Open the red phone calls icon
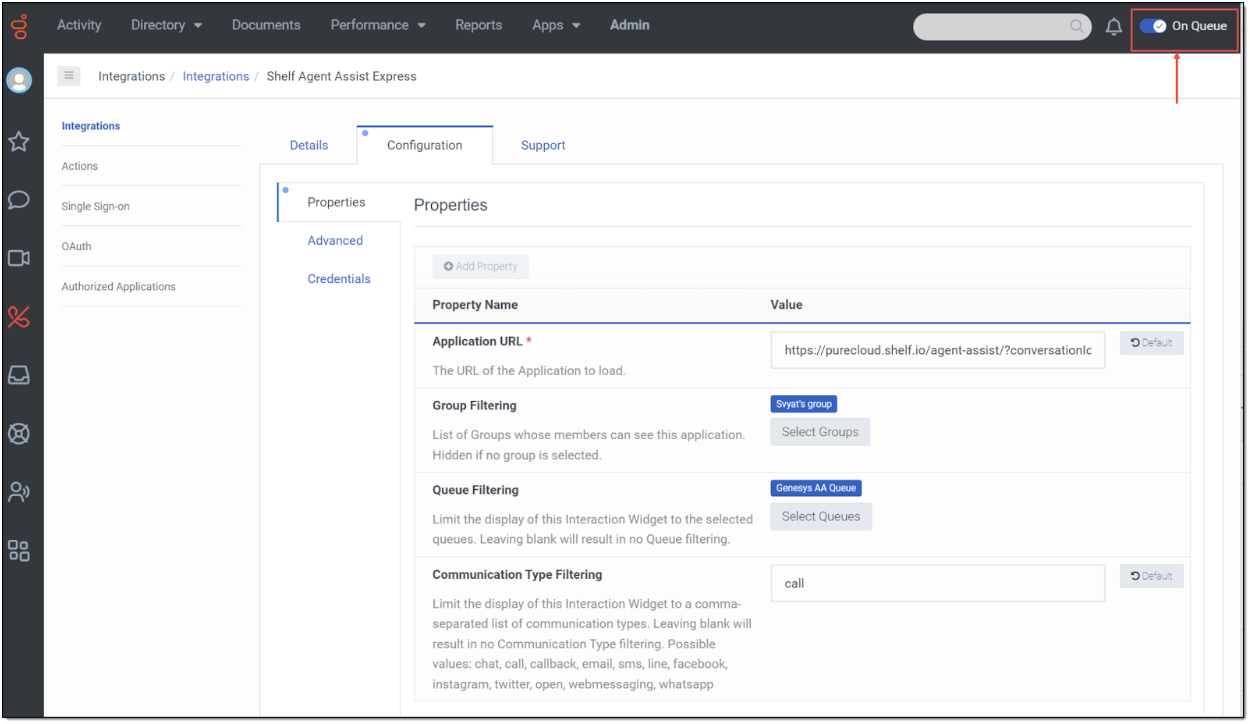Viewport: 1250px width, 724px height. (19, 317)
